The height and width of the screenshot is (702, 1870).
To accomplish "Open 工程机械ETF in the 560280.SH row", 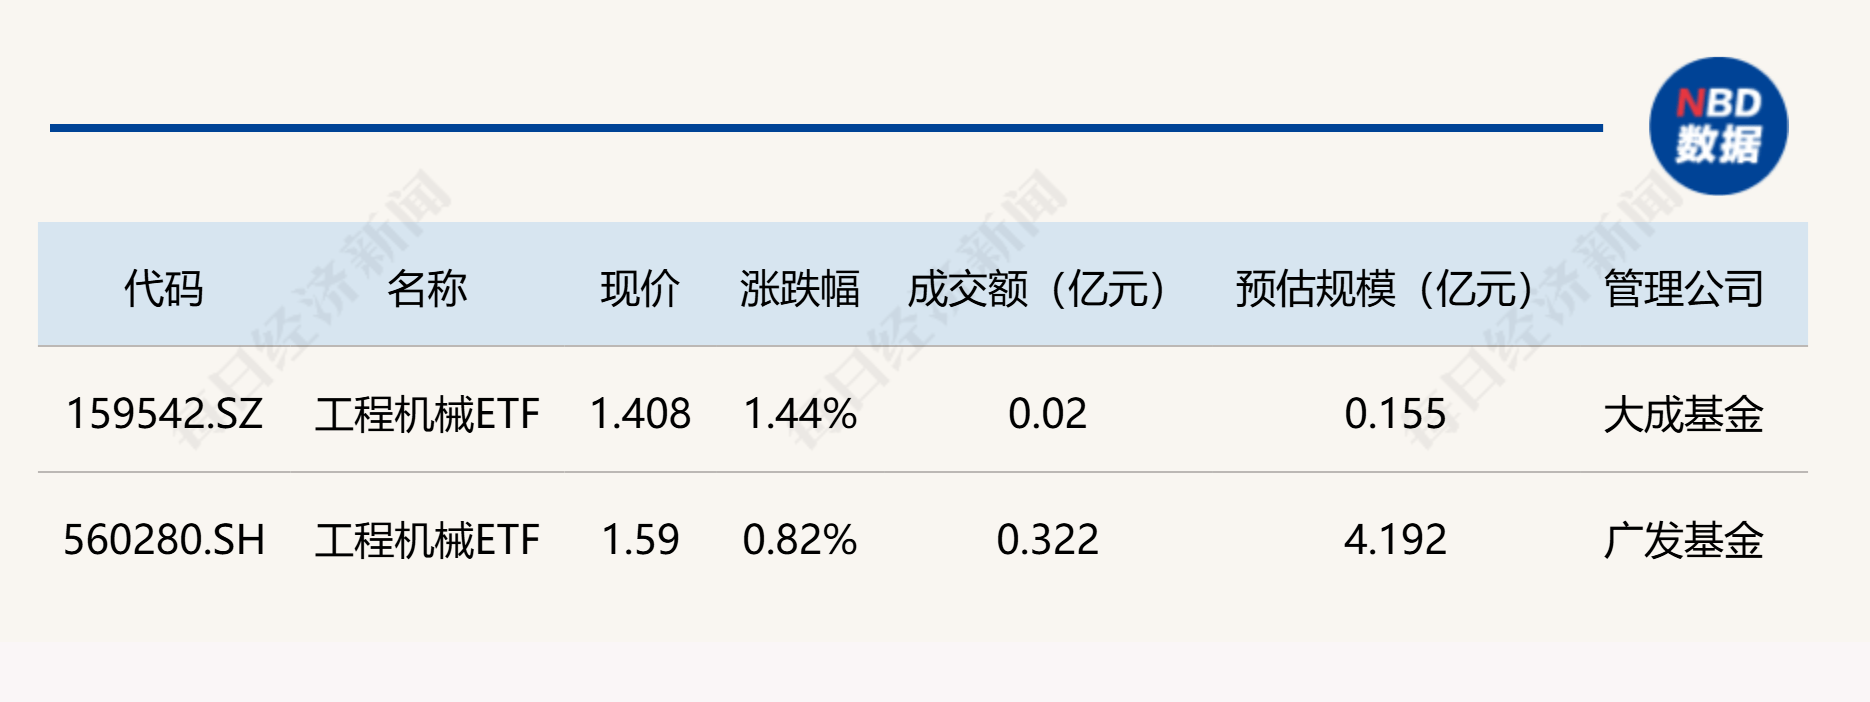I will (427, 540).
